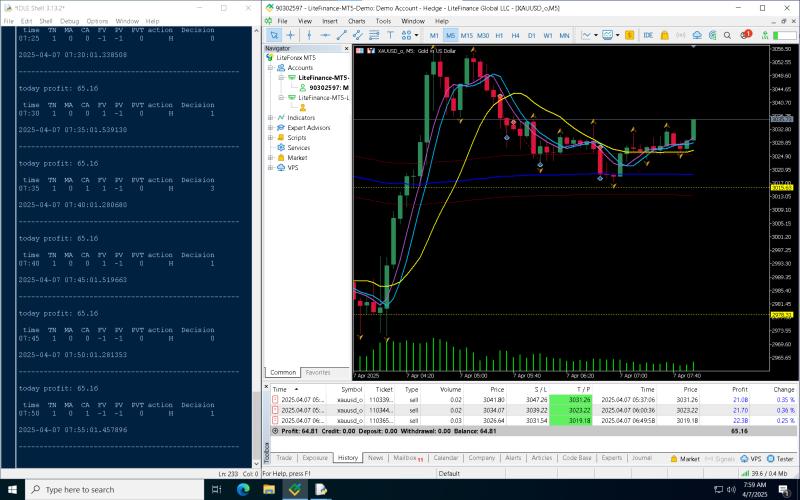Click the Signals icon in MT5 toolbar
Viewport: 800px width, 500px height.
pos(681,35)
